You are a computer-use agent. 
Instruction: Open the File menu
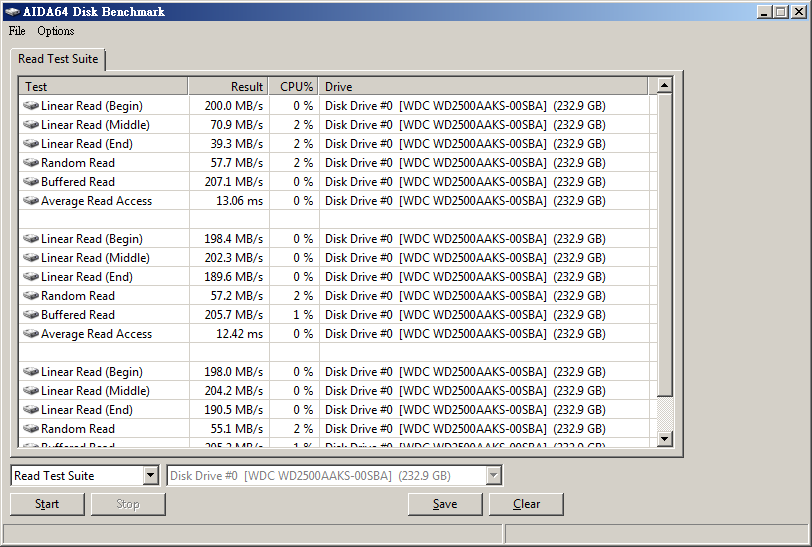(x=17, y=31)
